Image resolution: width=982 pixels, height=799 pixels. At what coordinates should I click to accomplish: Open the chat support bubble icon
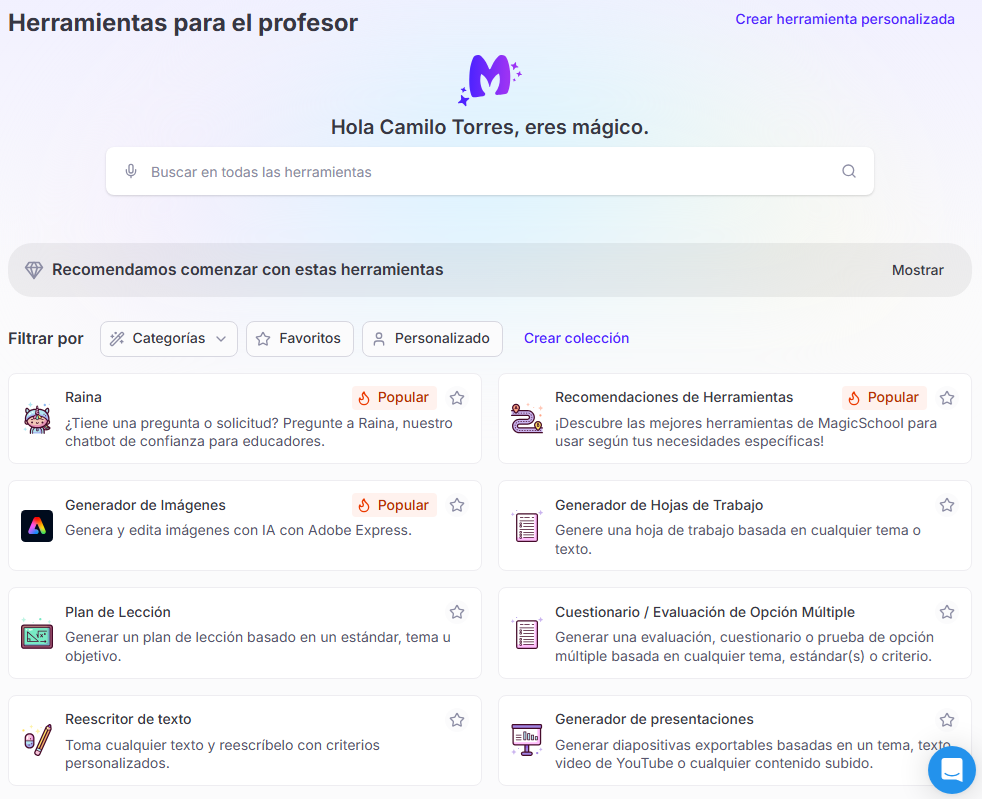pyautogui.click(x=951, y=770)
